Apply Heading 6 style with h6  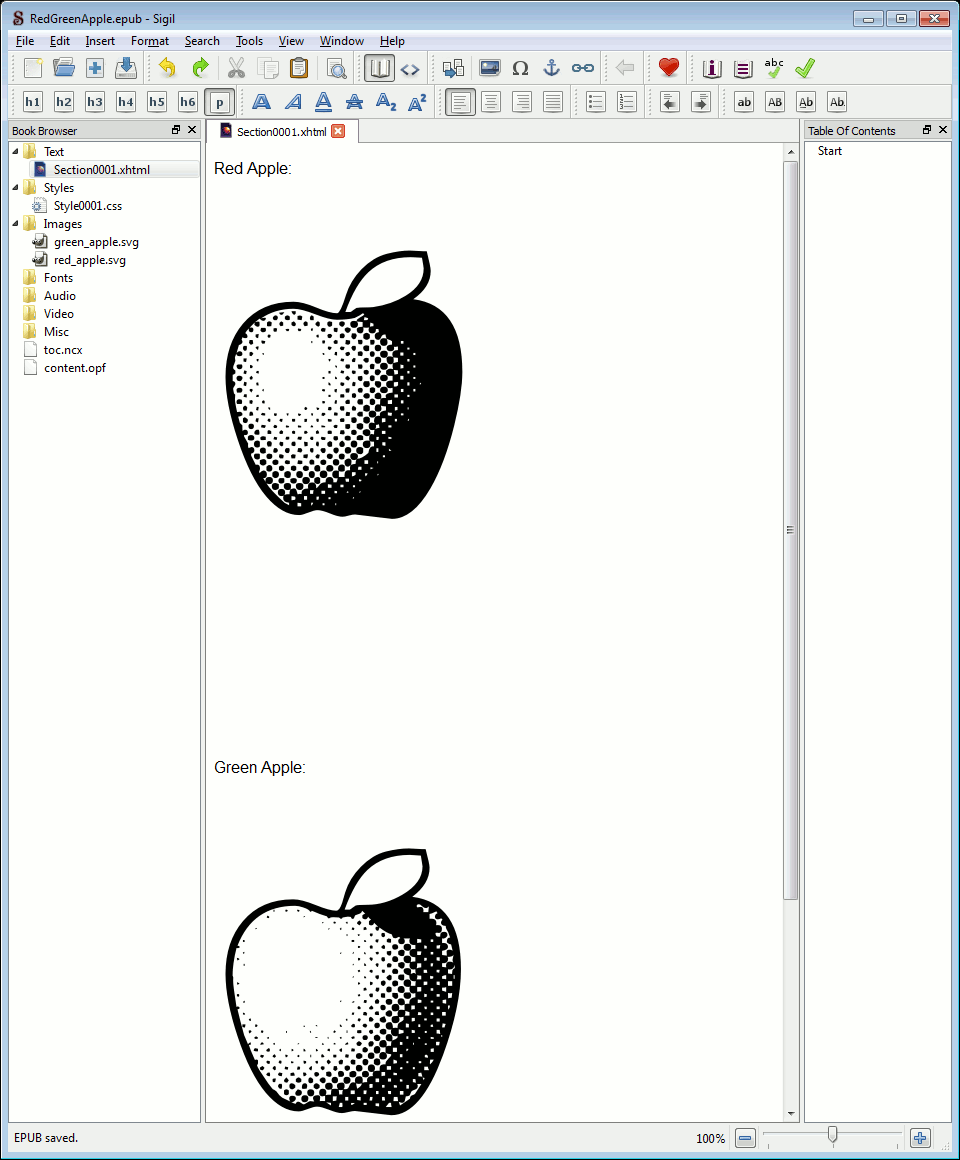(188, 102)
